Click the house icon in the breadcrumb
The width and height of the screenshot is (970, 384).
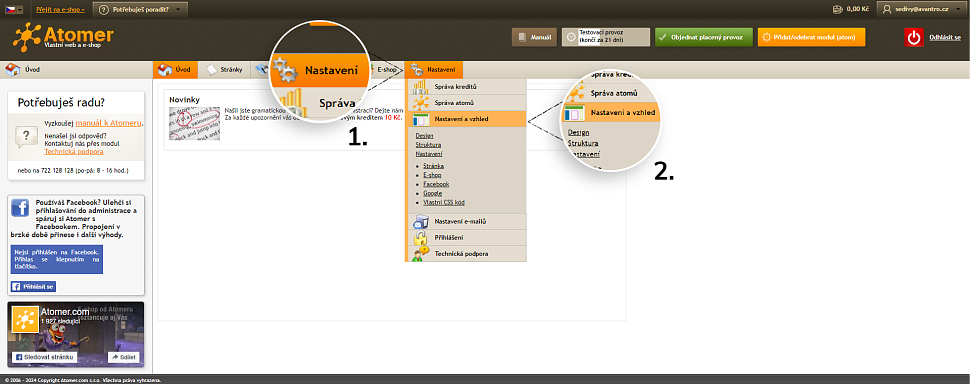[x=12, y=69]
